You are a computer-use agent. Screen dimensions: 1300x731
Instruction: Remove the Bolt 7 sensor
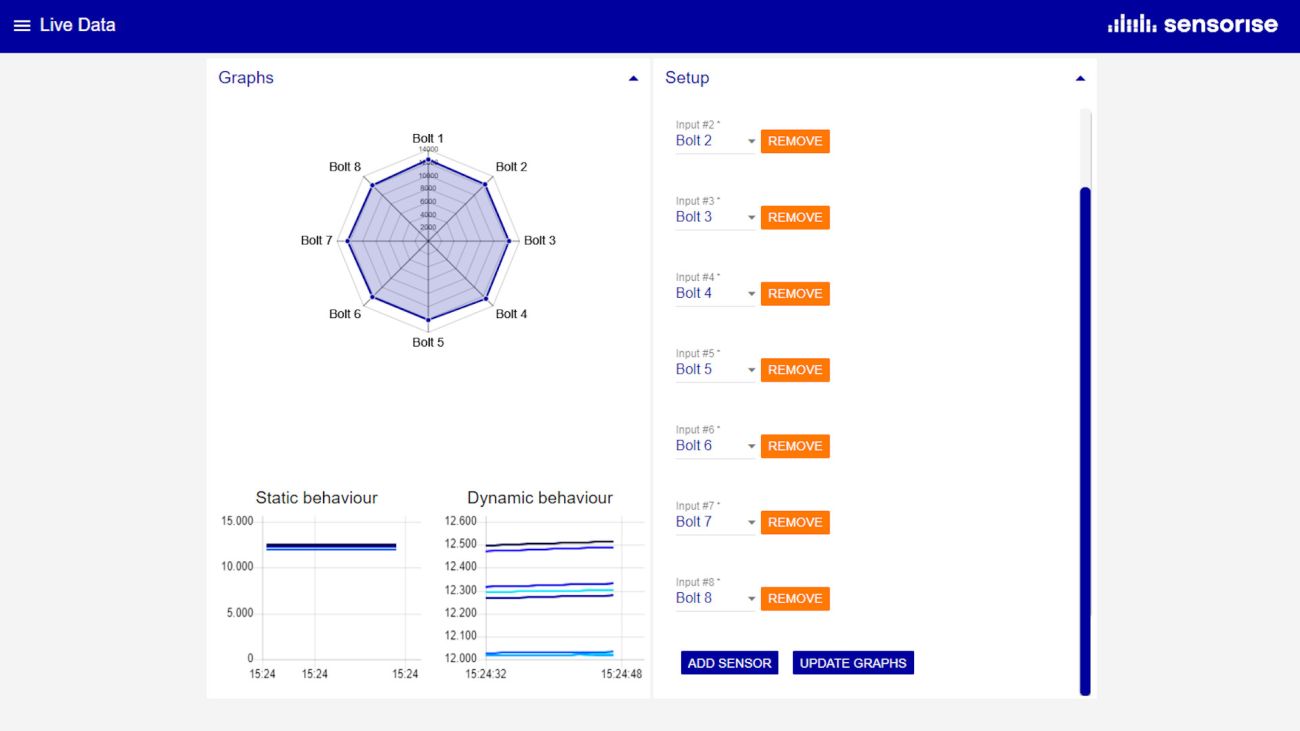(795, 522)
